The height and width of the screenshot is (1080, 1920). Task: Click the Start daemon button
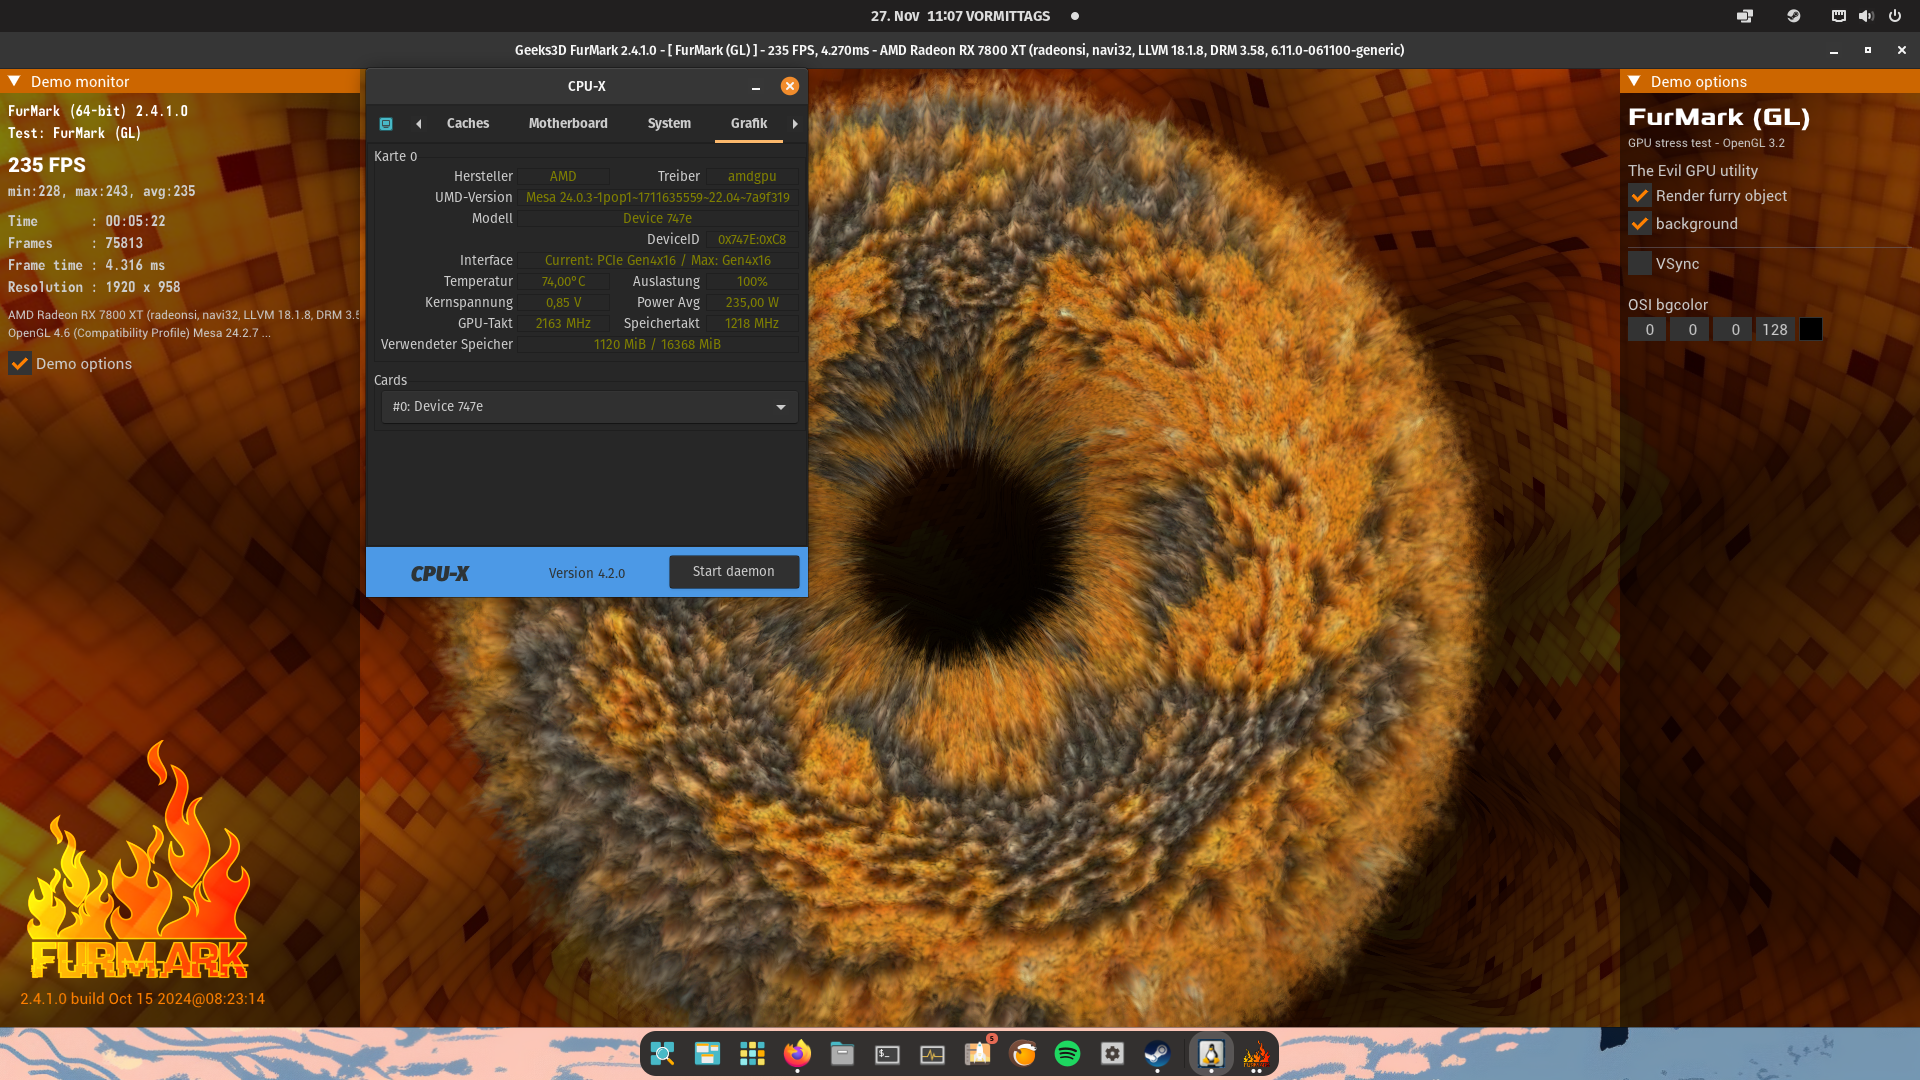point(733,572)
